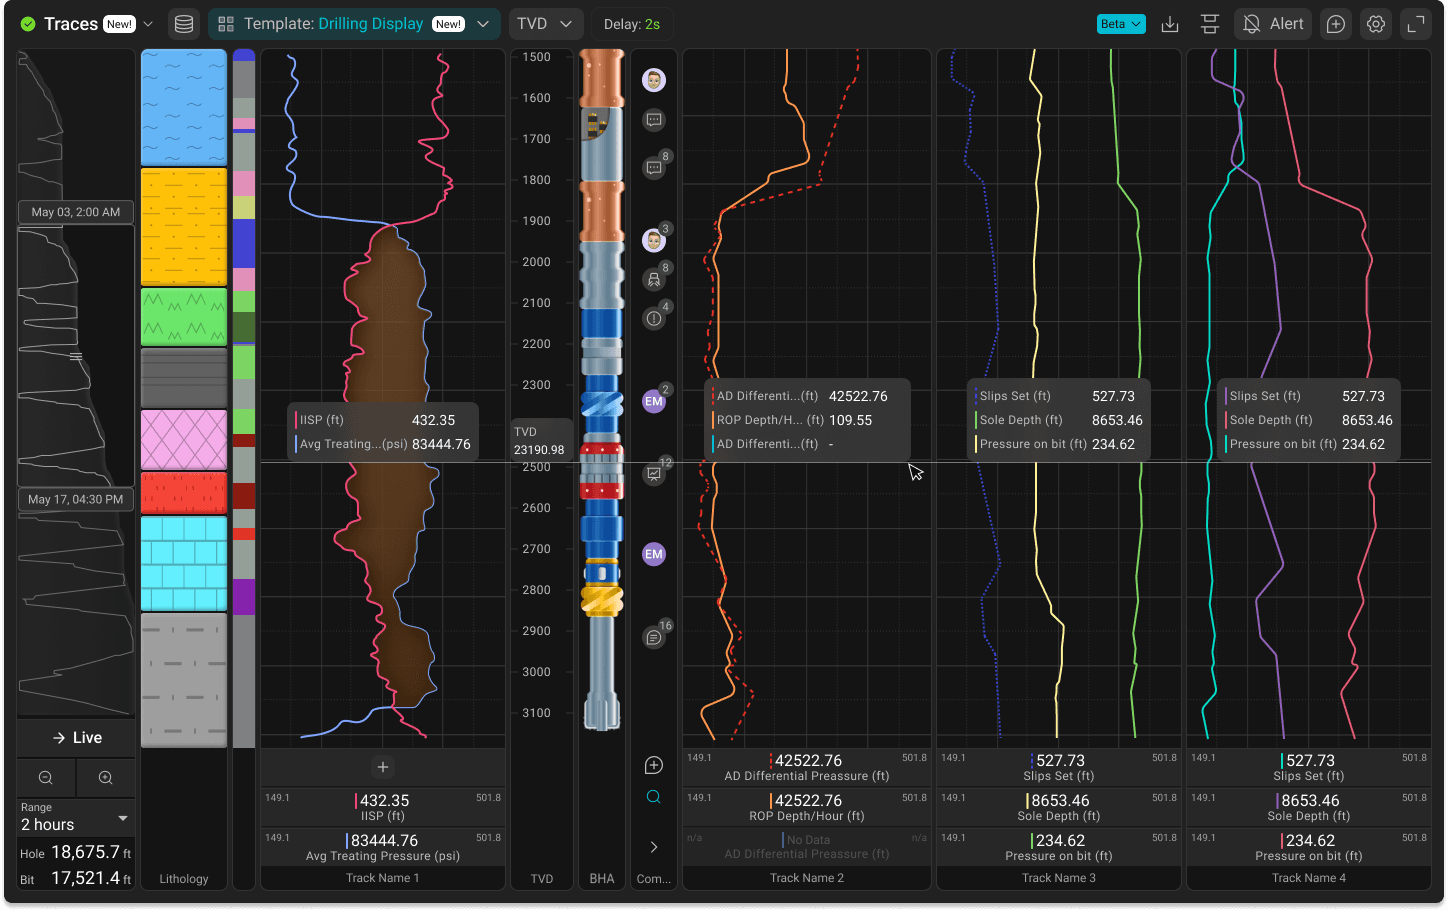The image size is (1448, 911).
Task: Open the Range 2 hours dropdown
Action: [76, 817]
